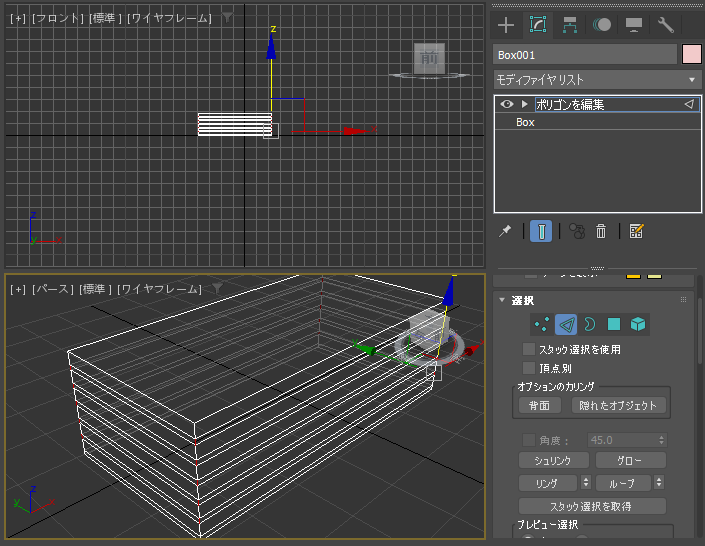Click the rollout drag grip of 選択

coord(683,300)
